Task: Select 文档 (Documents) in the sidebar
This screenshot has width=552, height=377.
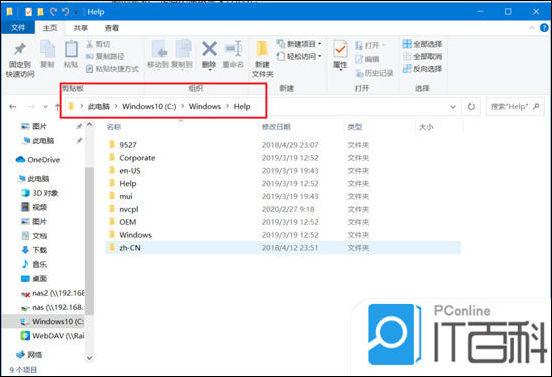Action: [x=34, y=235]
